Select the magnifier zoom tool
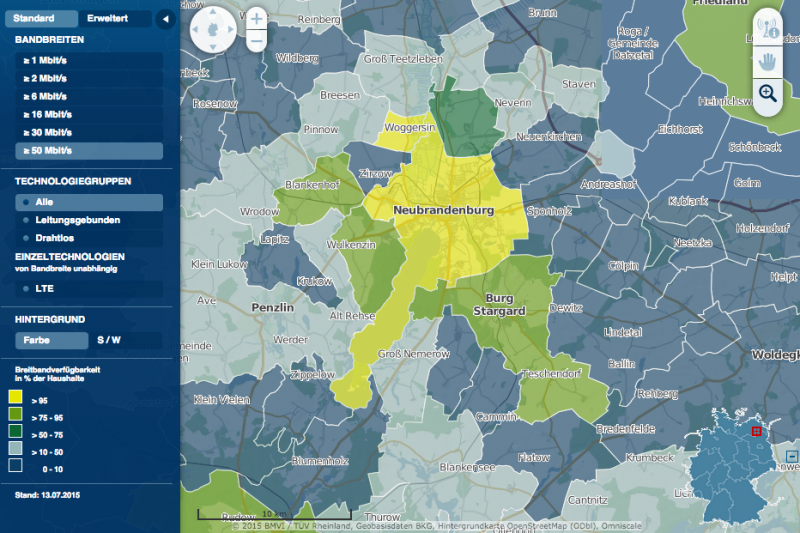Viewport: 800px width, 533px height. [768, 93]
